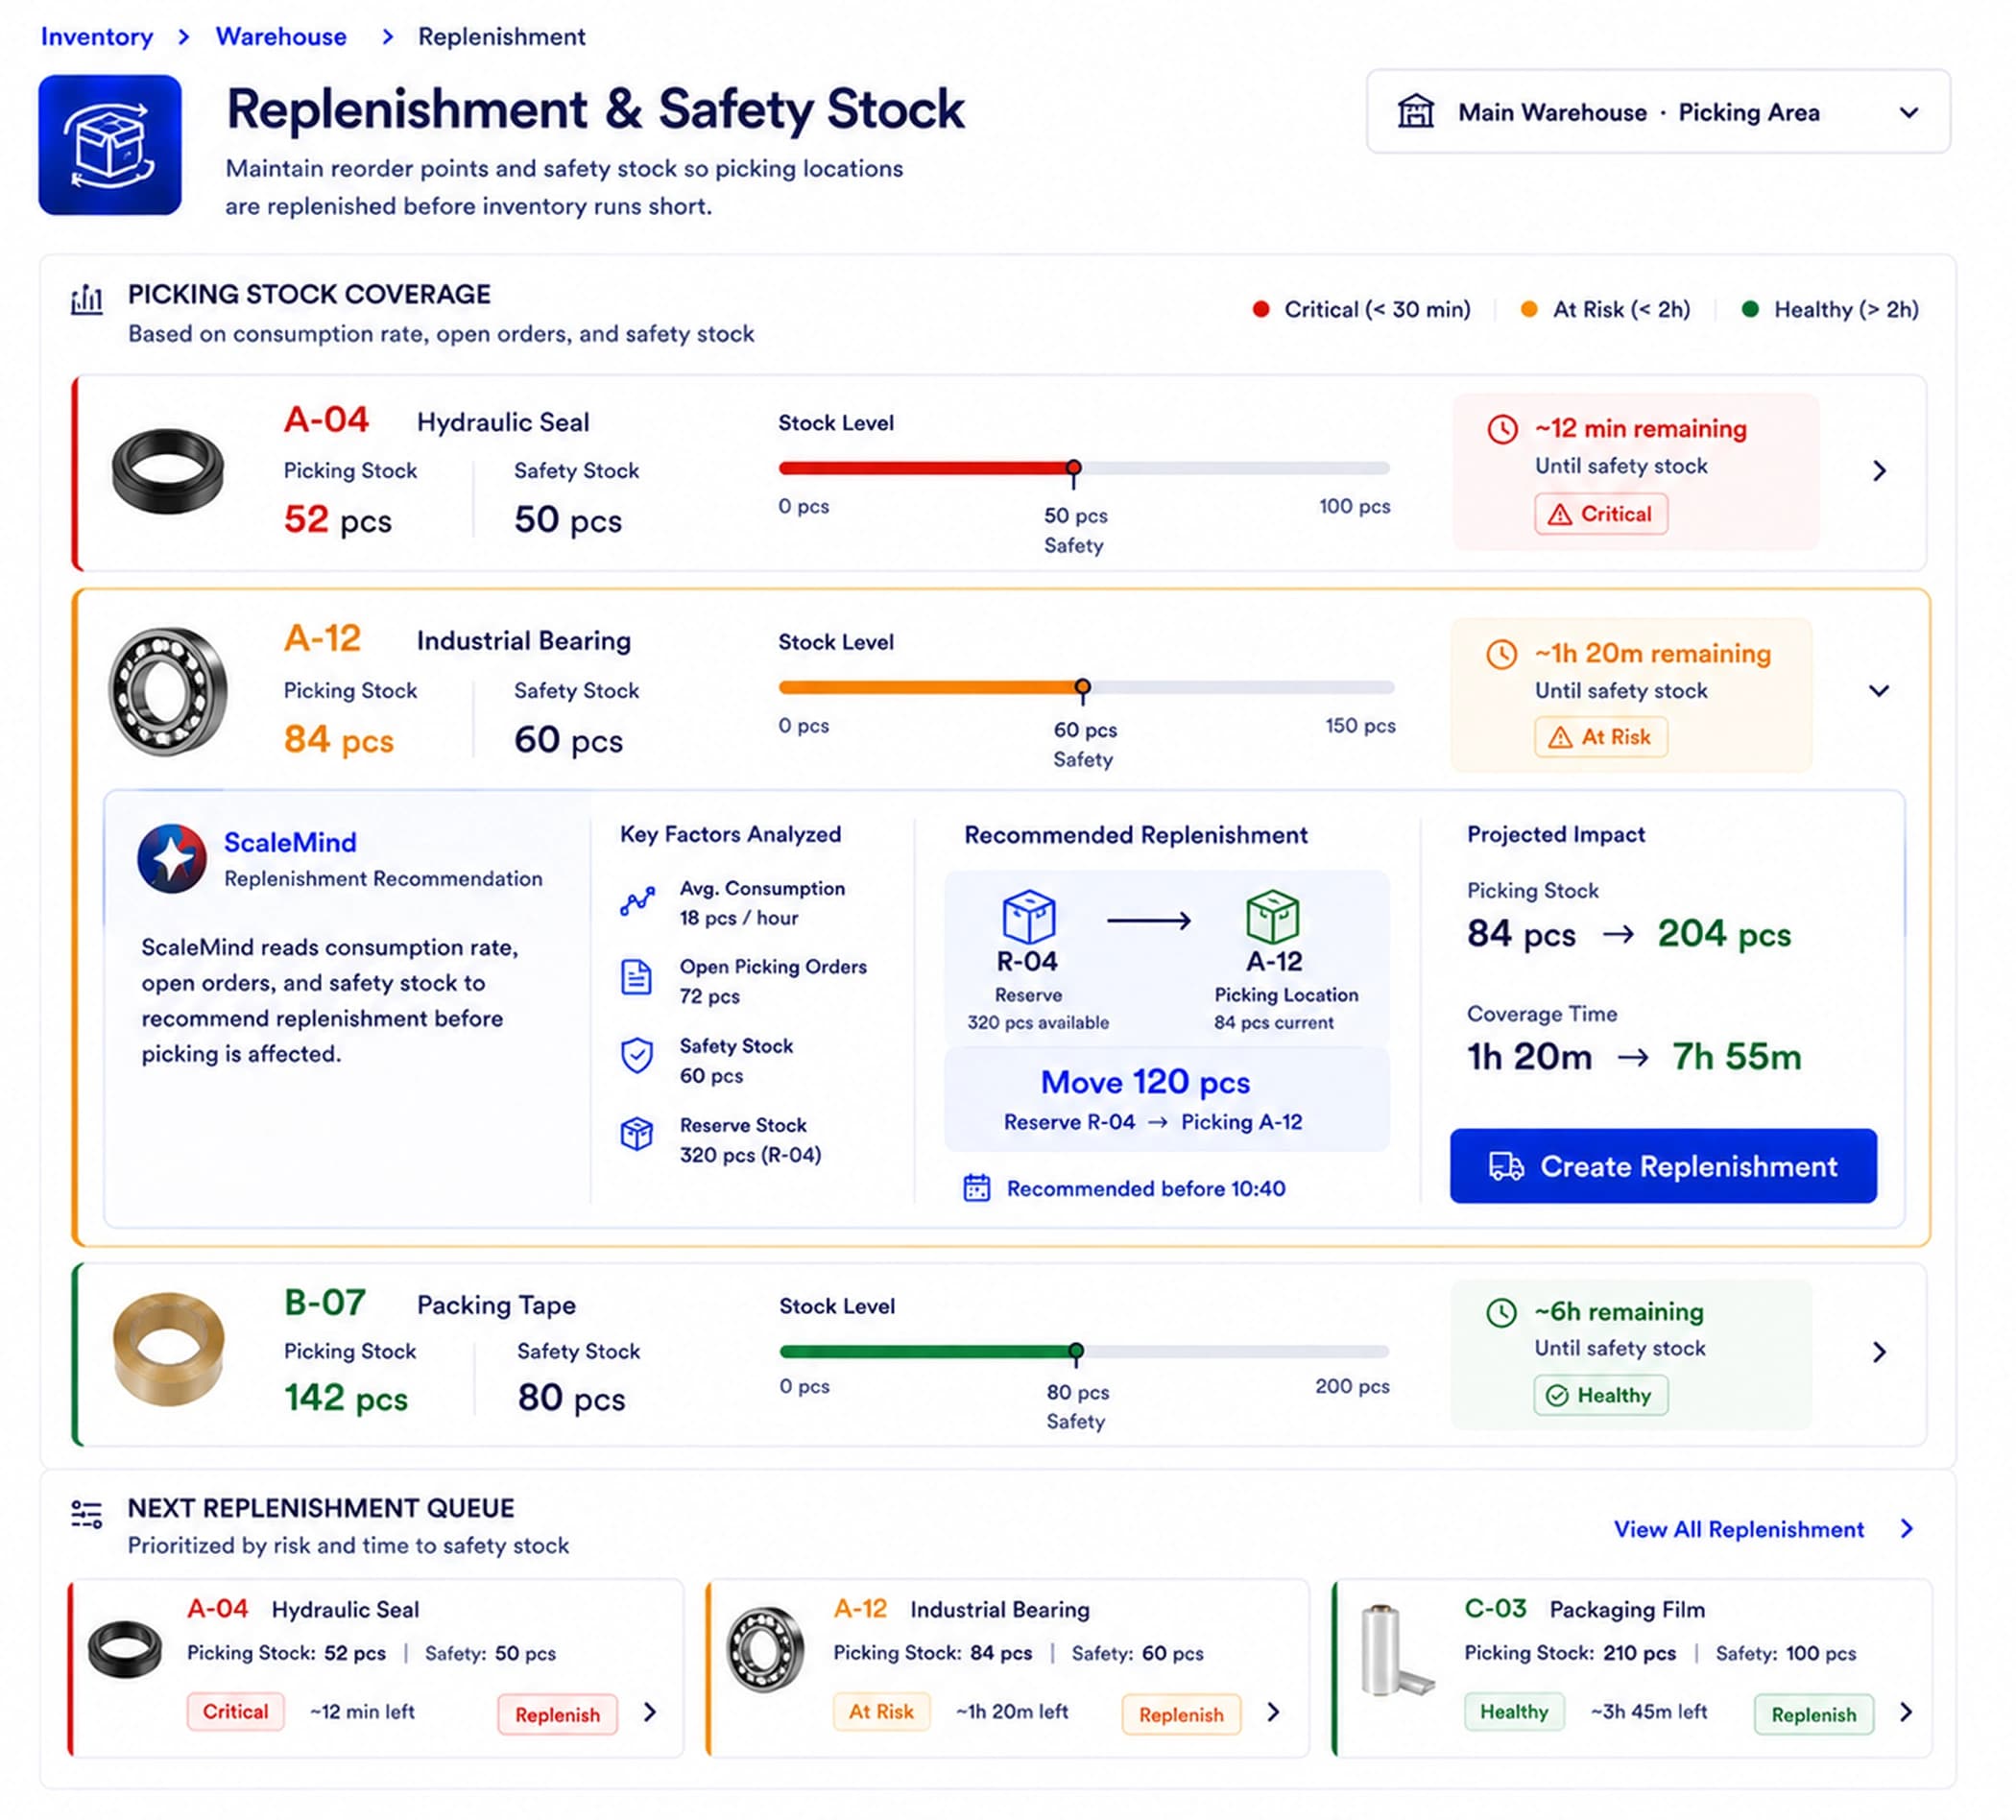Click the orange At Risk legend dot
Viewport: 2016px width, 1820px height.
coord(1528,309)
